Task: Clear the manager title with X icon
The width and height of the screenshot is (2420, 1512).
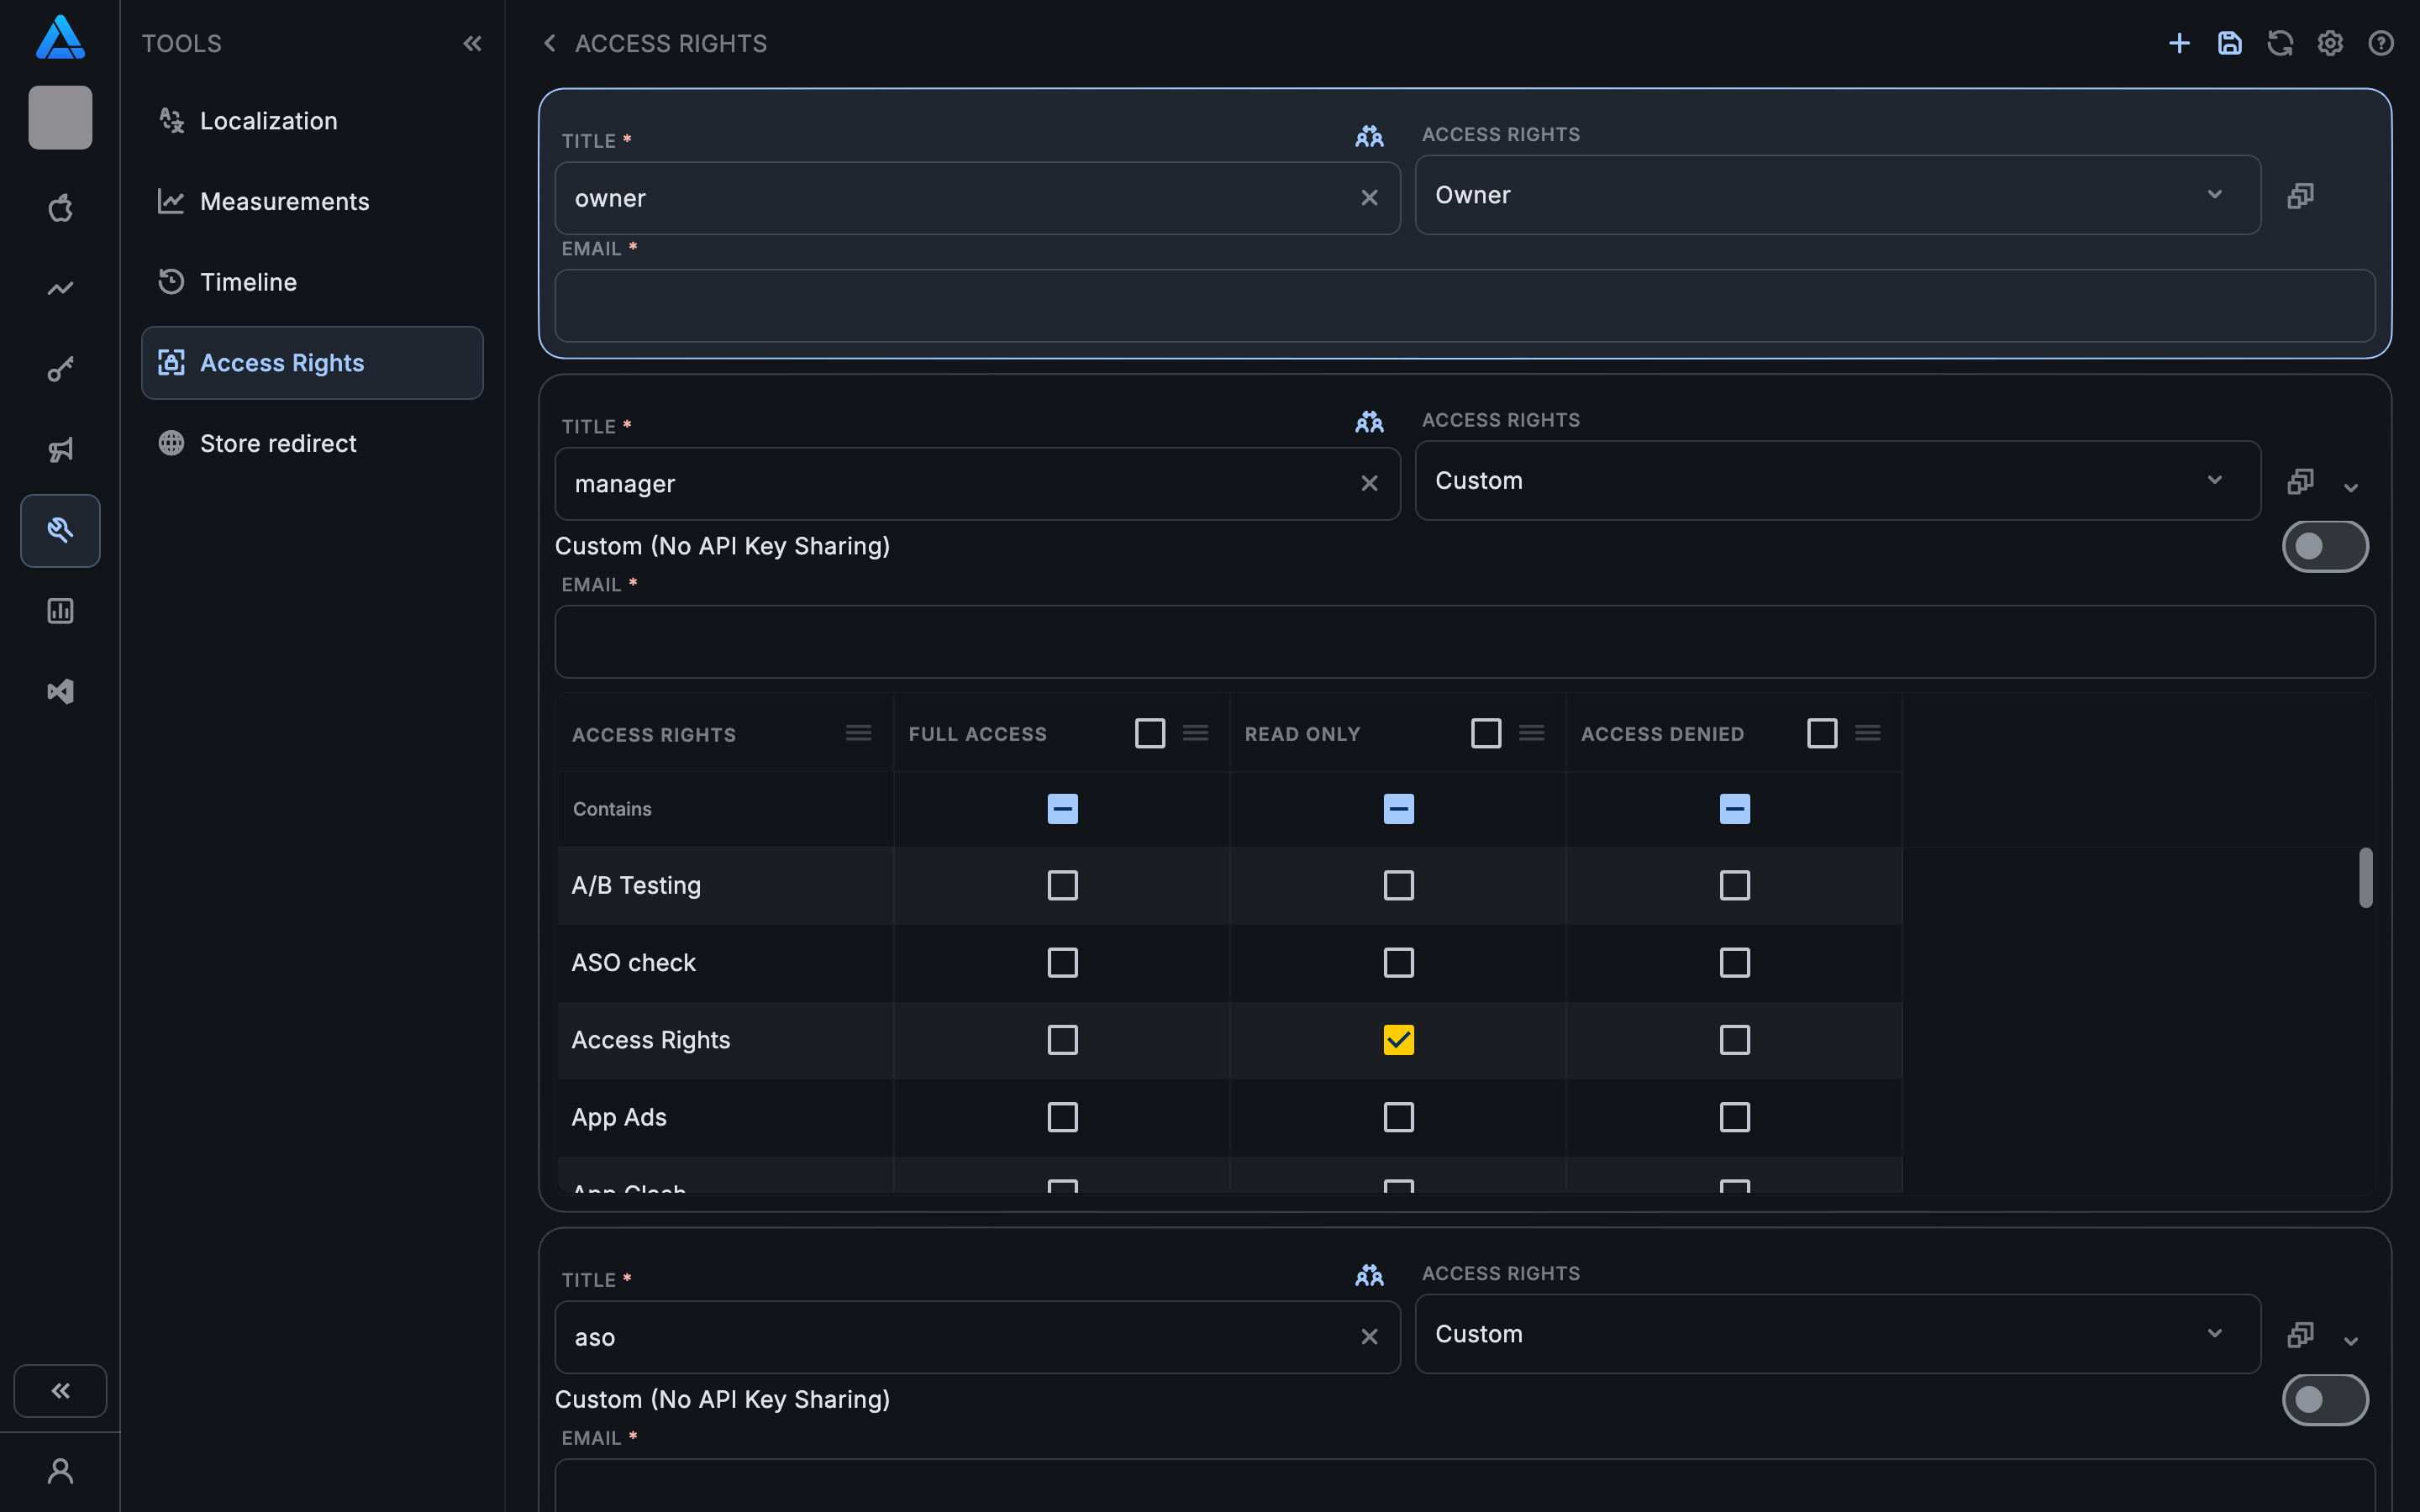Action: click(1369, 484)
